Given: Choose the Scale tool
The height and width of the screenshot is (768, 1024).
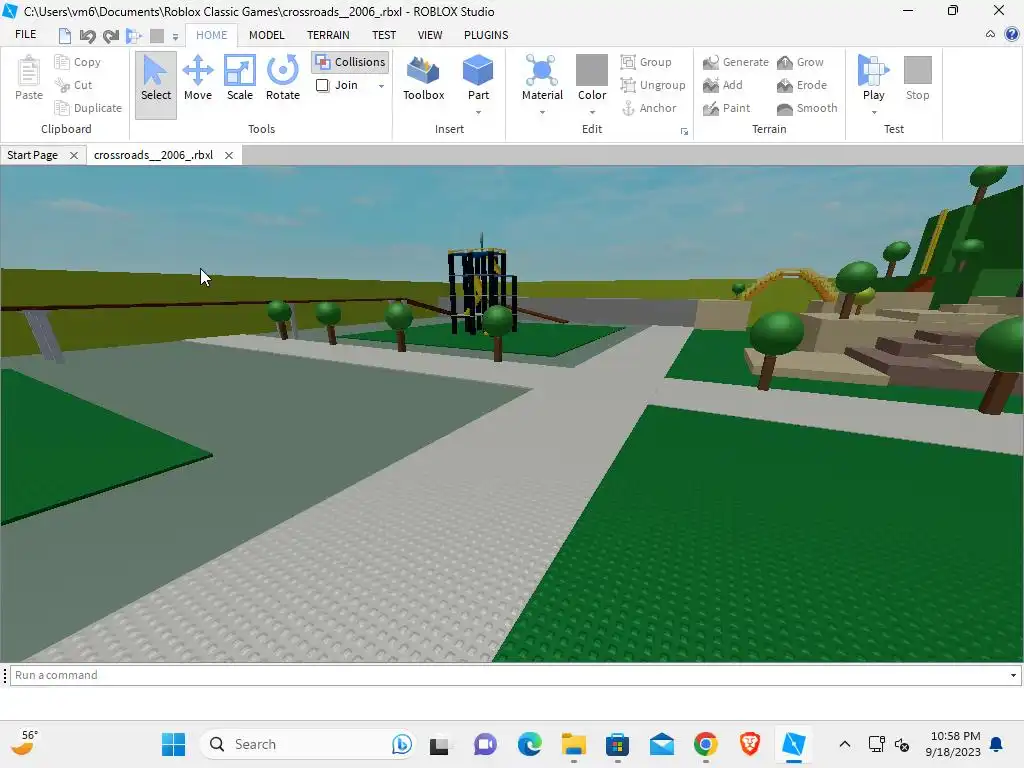Looking at the screenshot, I should click(x=240, y=78).
